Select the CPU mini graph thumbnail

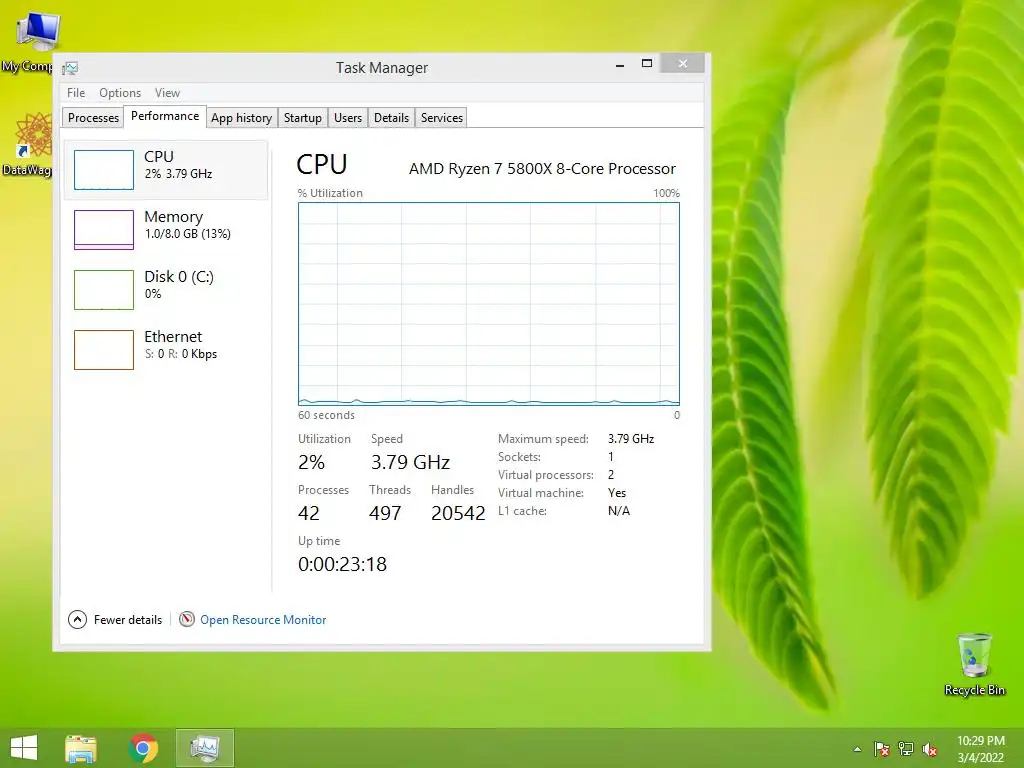click(x=104, y=170)
